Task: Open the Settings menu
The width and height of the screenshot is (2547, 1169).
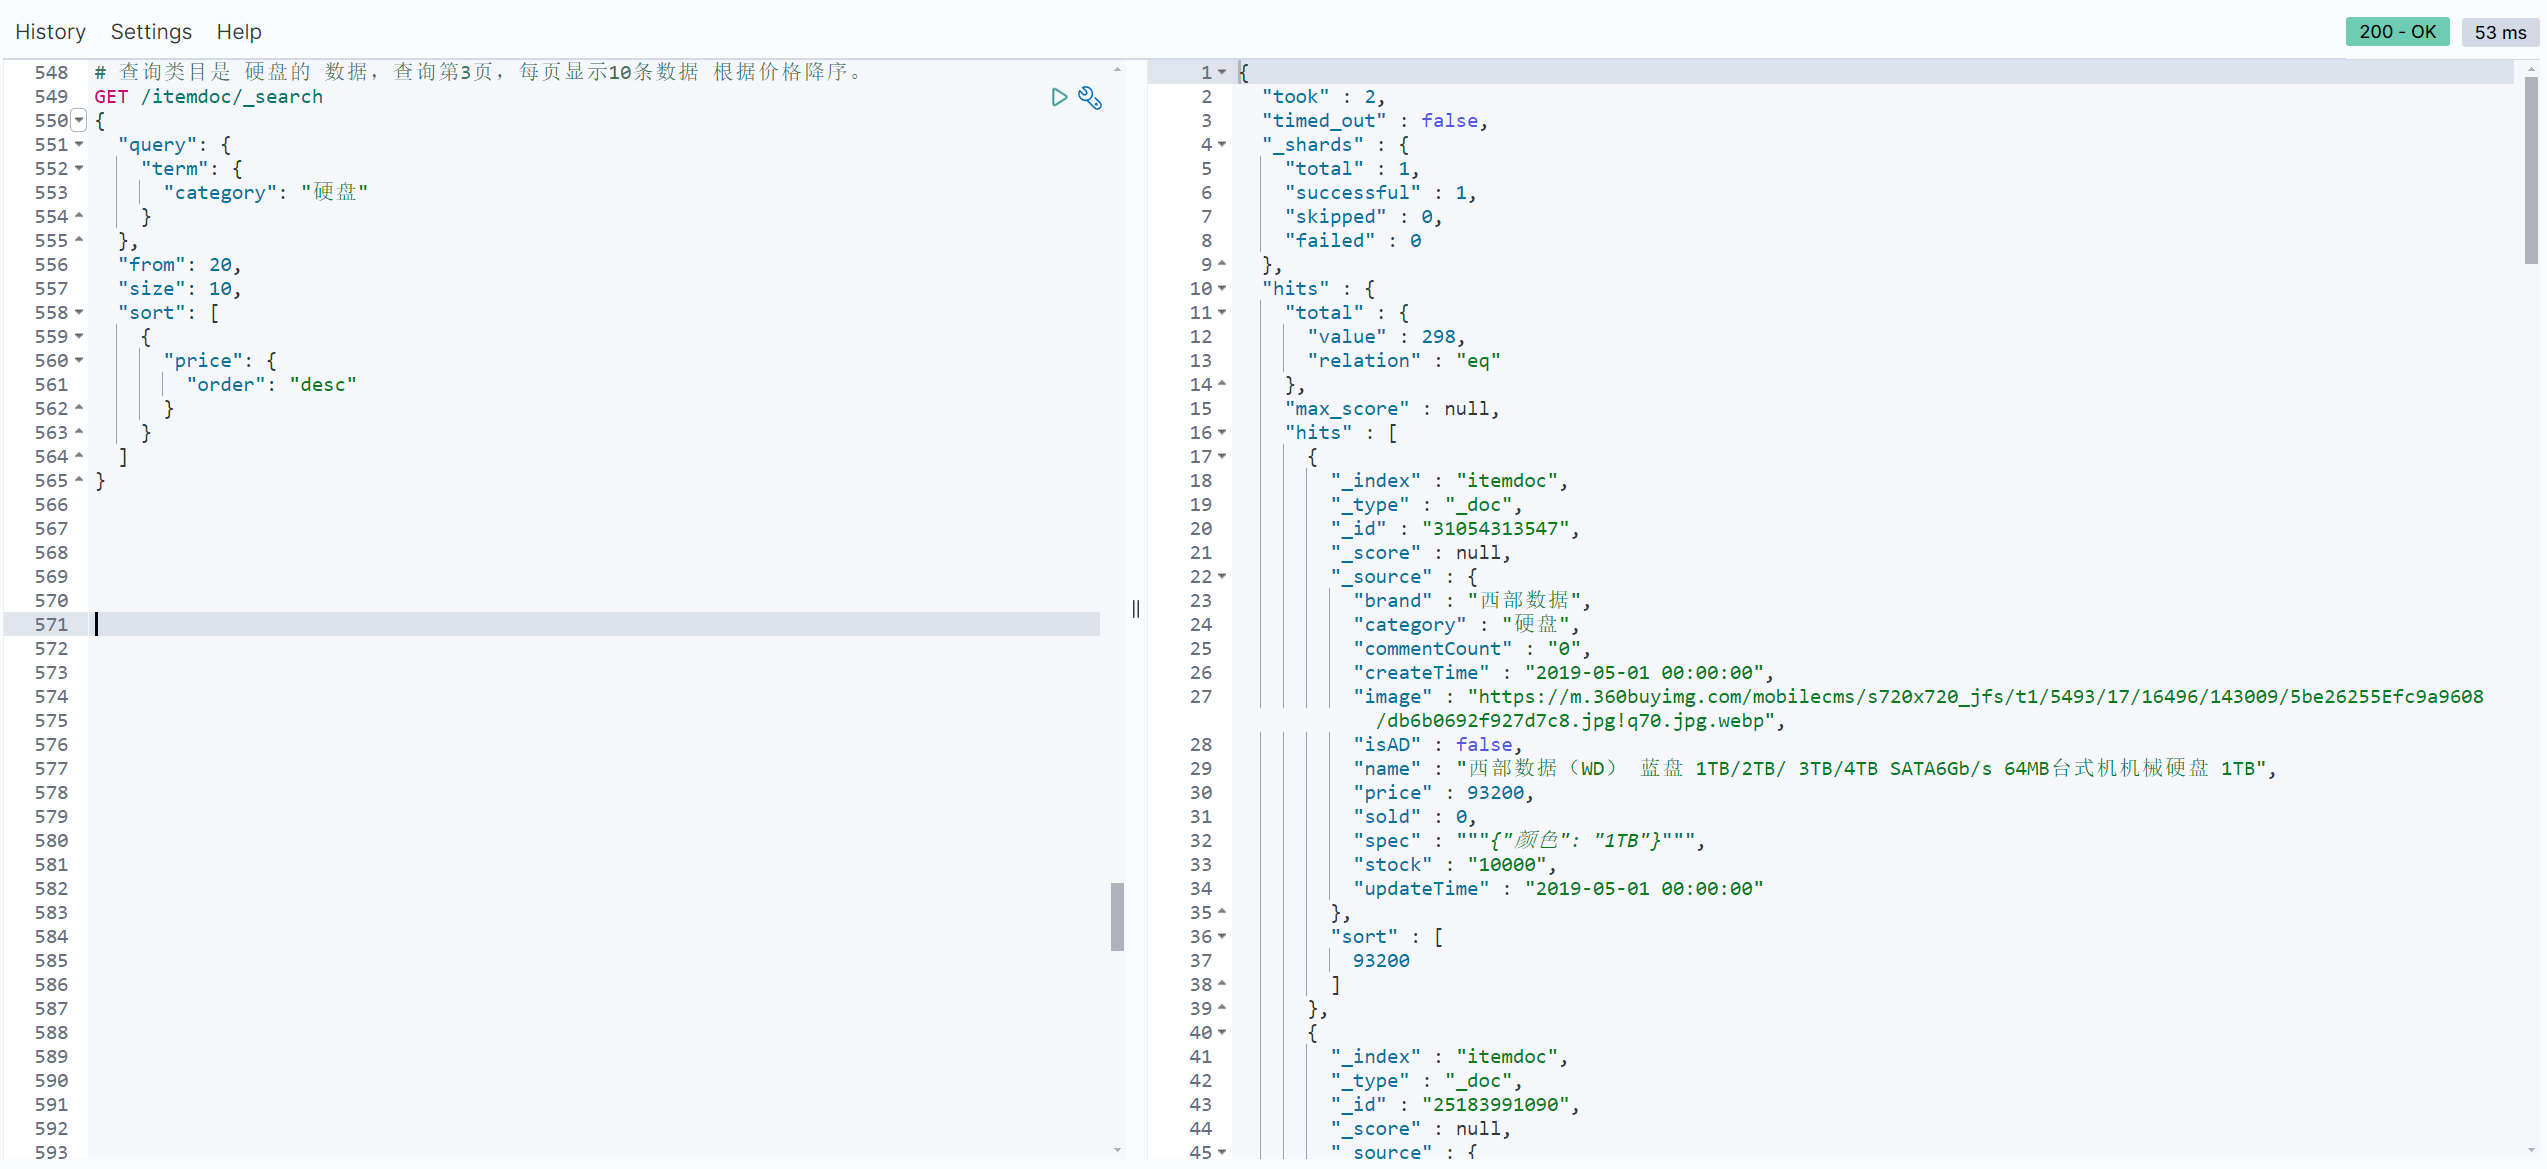Action: 151,32
